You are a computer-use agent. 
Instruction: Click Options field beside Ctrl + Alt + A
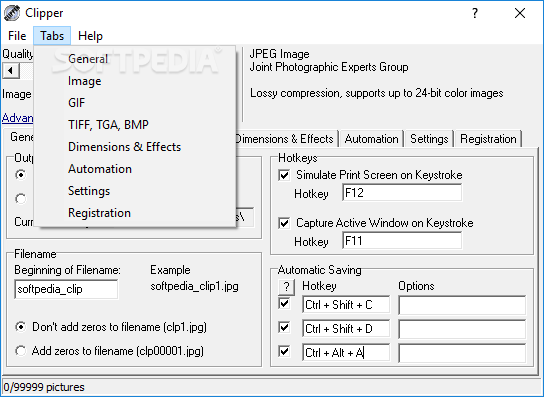462,353
